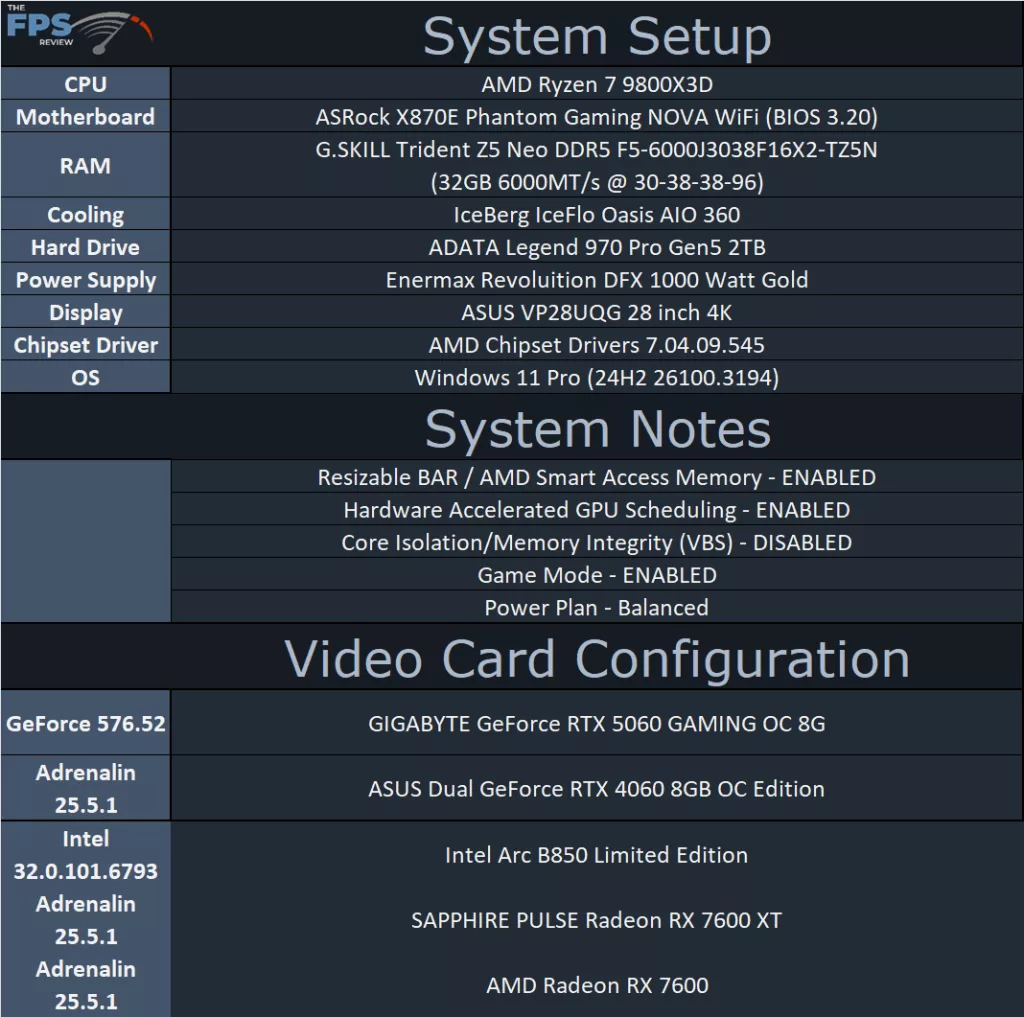1024x1017 pixels.
Task: Click the Hard Drive row label
Action: (x=86, y=248)
